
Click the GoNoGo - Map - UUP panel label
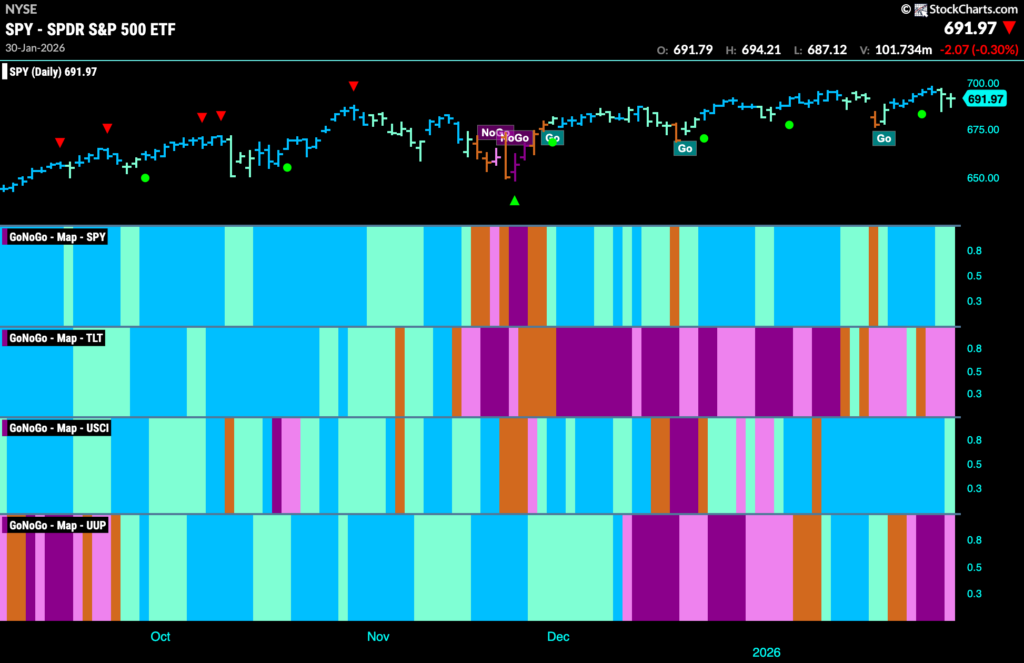pyautogui.click(x=57, y=526)
